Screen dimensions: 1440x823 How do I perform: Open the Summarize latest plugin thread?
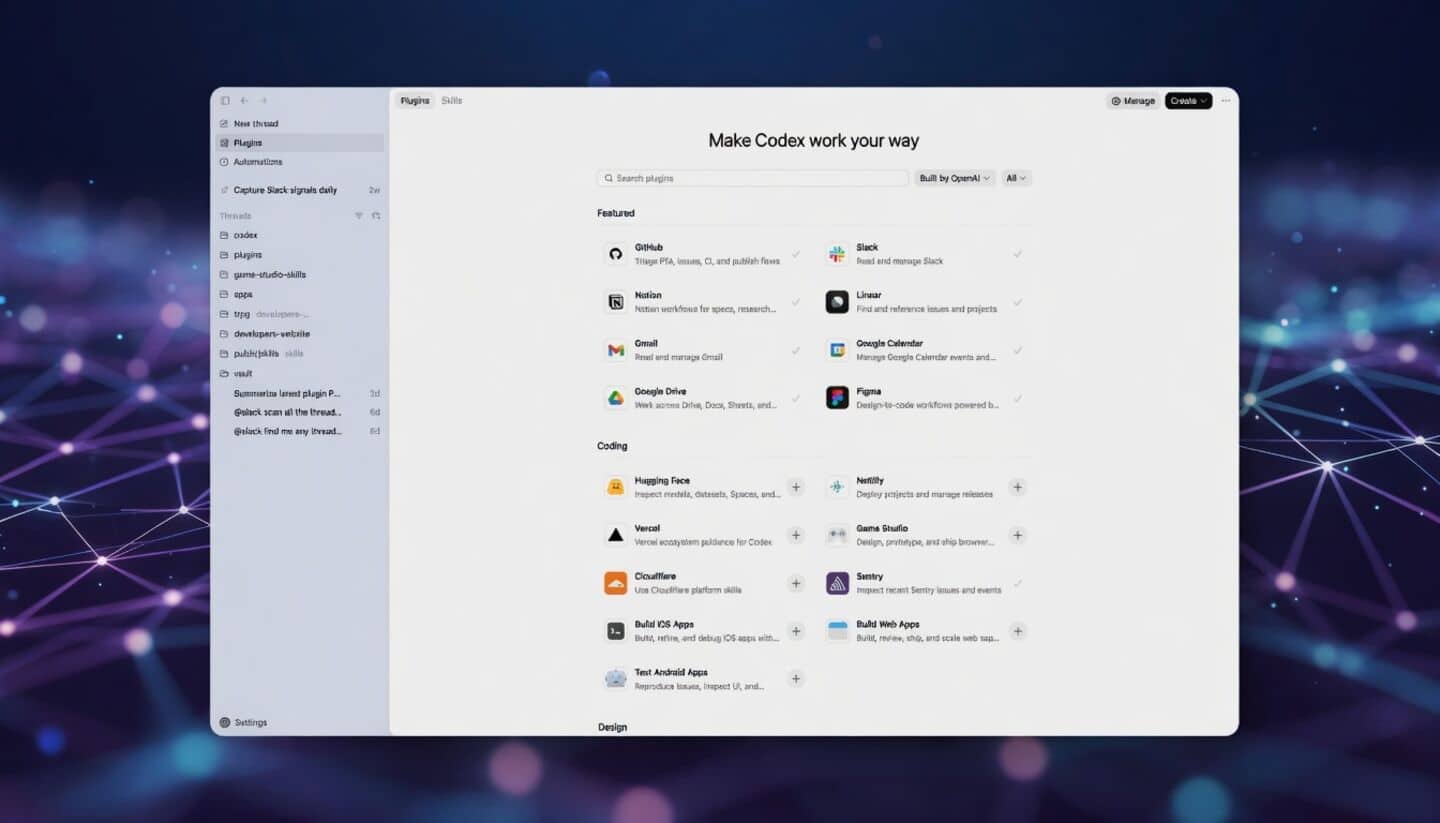tap(300, 393)
